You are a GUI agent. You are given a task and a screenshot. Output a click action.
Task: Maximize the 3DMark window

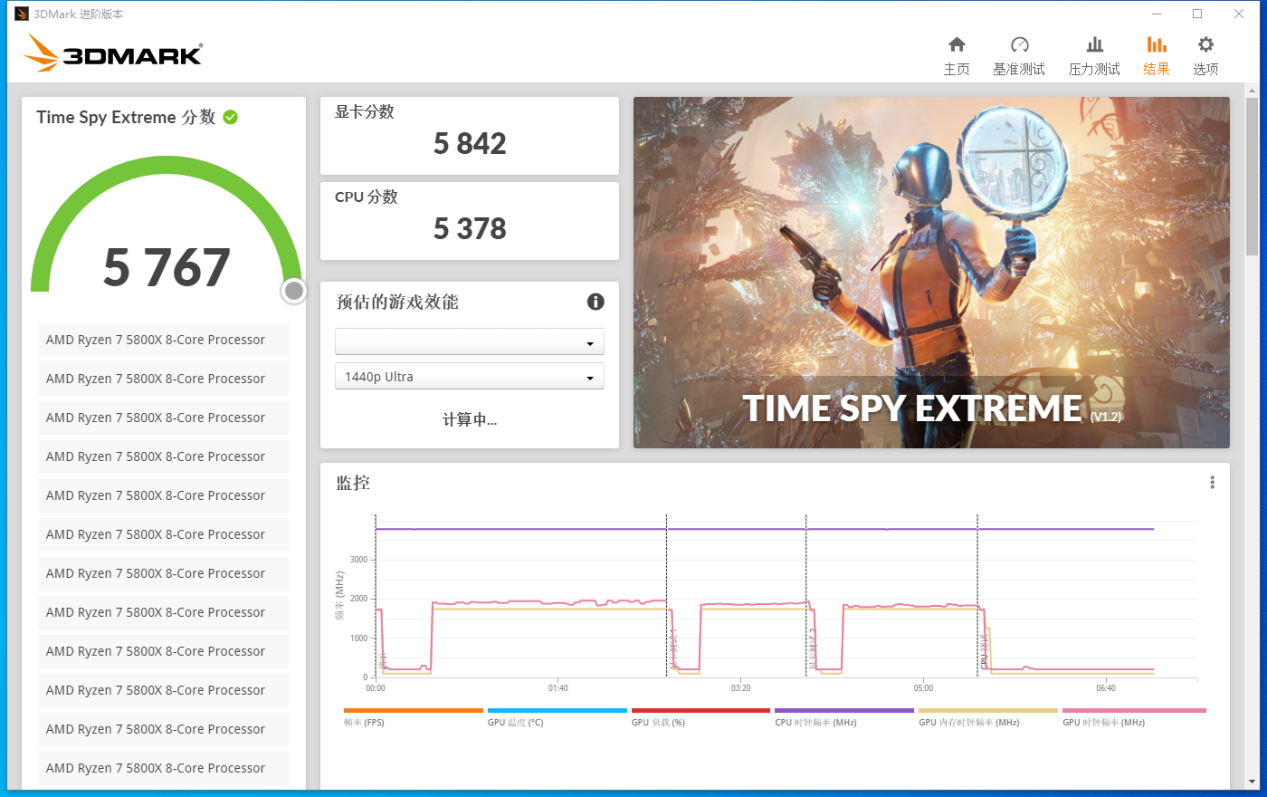pos(1197,14)
